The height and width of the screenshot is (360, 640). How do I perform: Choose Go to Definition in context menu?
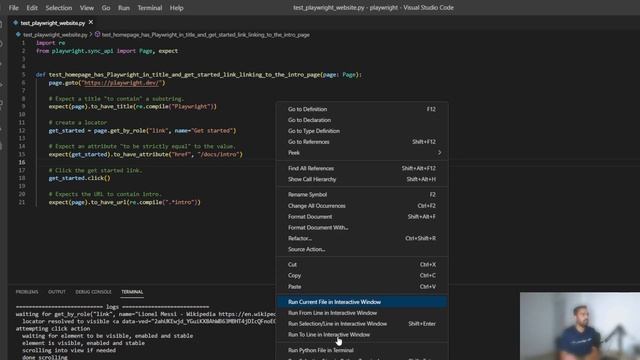[x=362, y=109]
